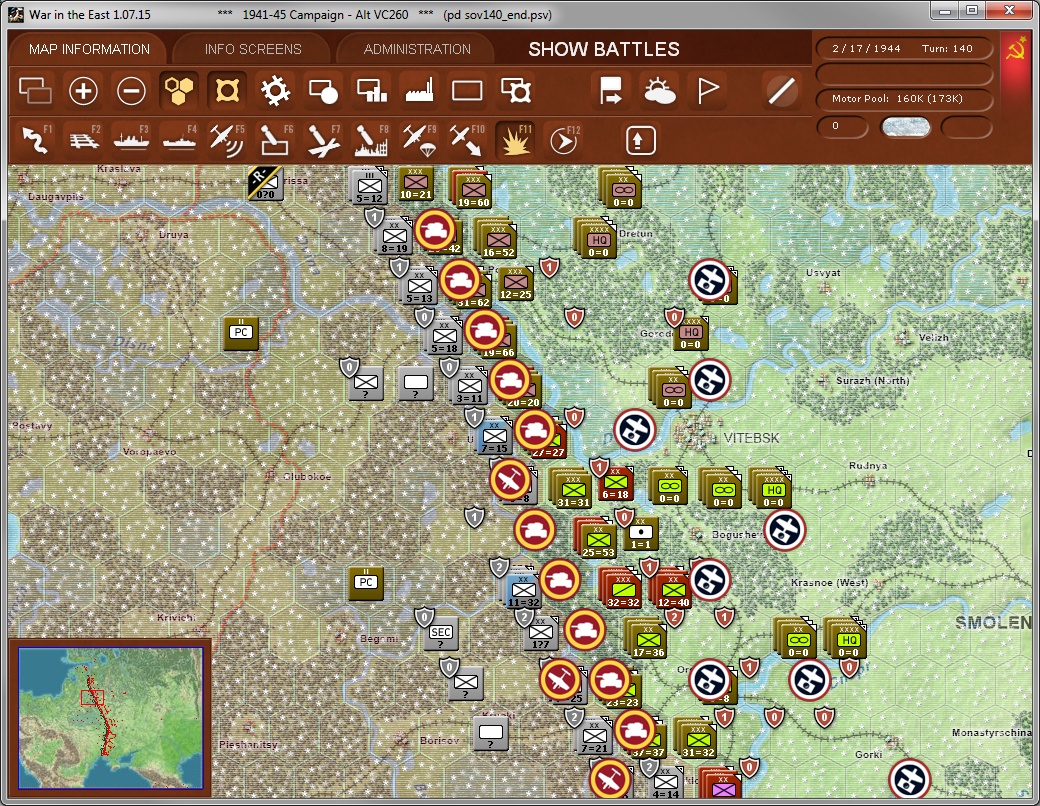The image size is (1040, 806).
Task: Select Rail mode (F2)
Action: (x=84, y=139)
